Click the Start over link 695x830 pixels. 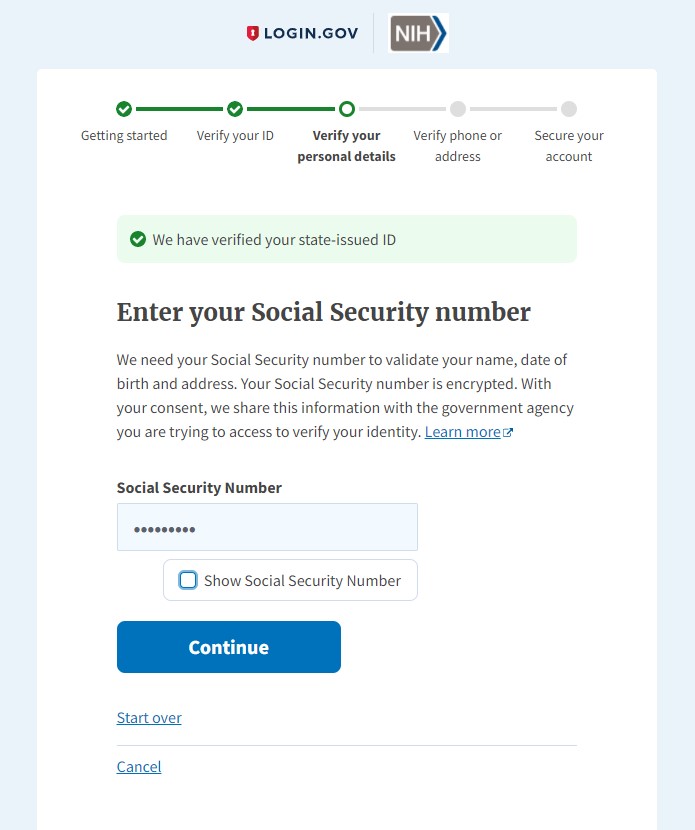(148, 717)
